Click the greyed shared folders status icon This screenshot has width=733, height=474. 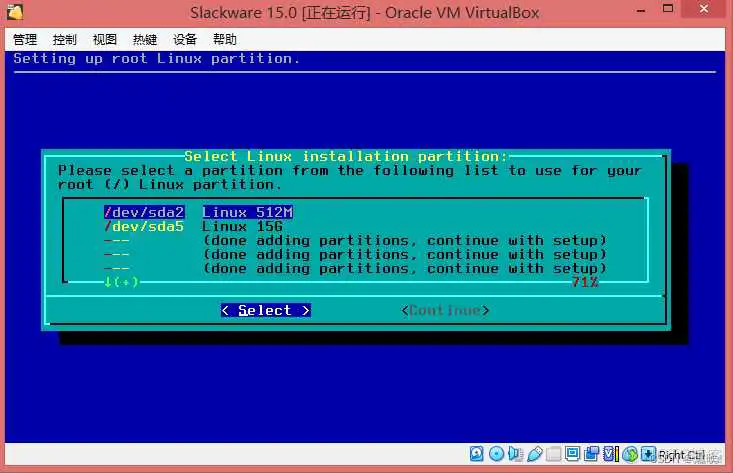553,453
